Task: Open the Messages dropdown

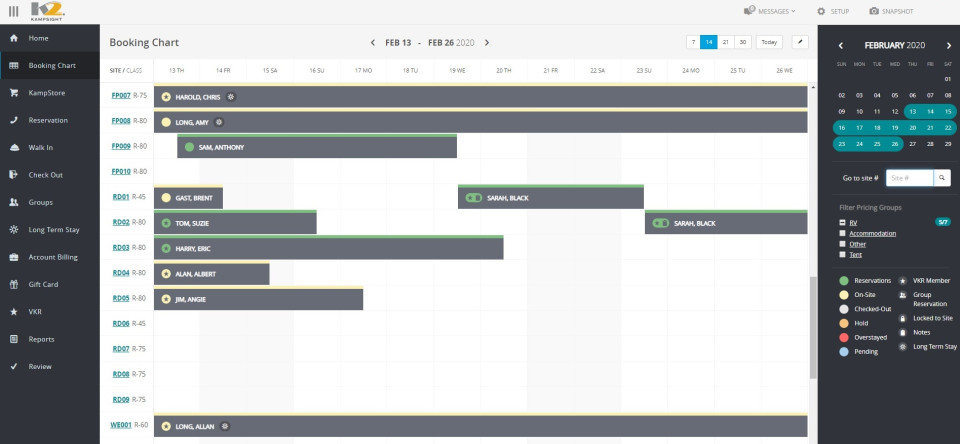Action: coord(770,11)
